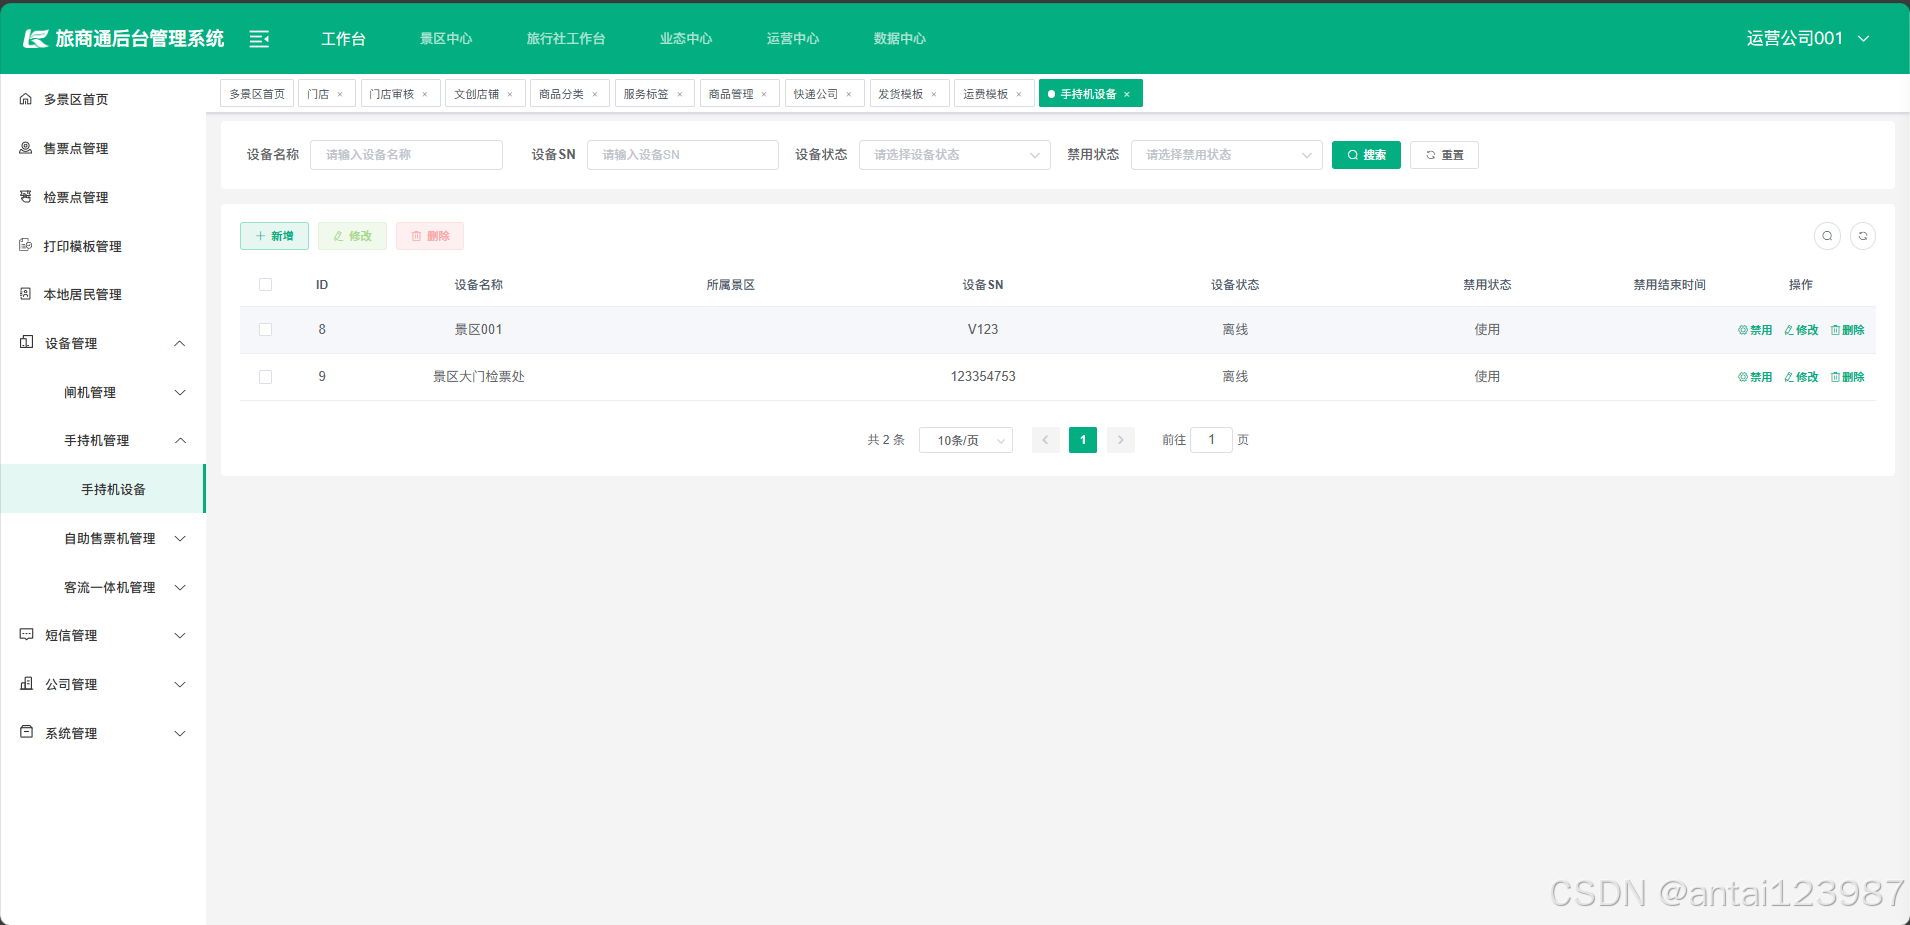Click the 新增 button
This screenshot has width=1910, height=925.
pos(274,236)
